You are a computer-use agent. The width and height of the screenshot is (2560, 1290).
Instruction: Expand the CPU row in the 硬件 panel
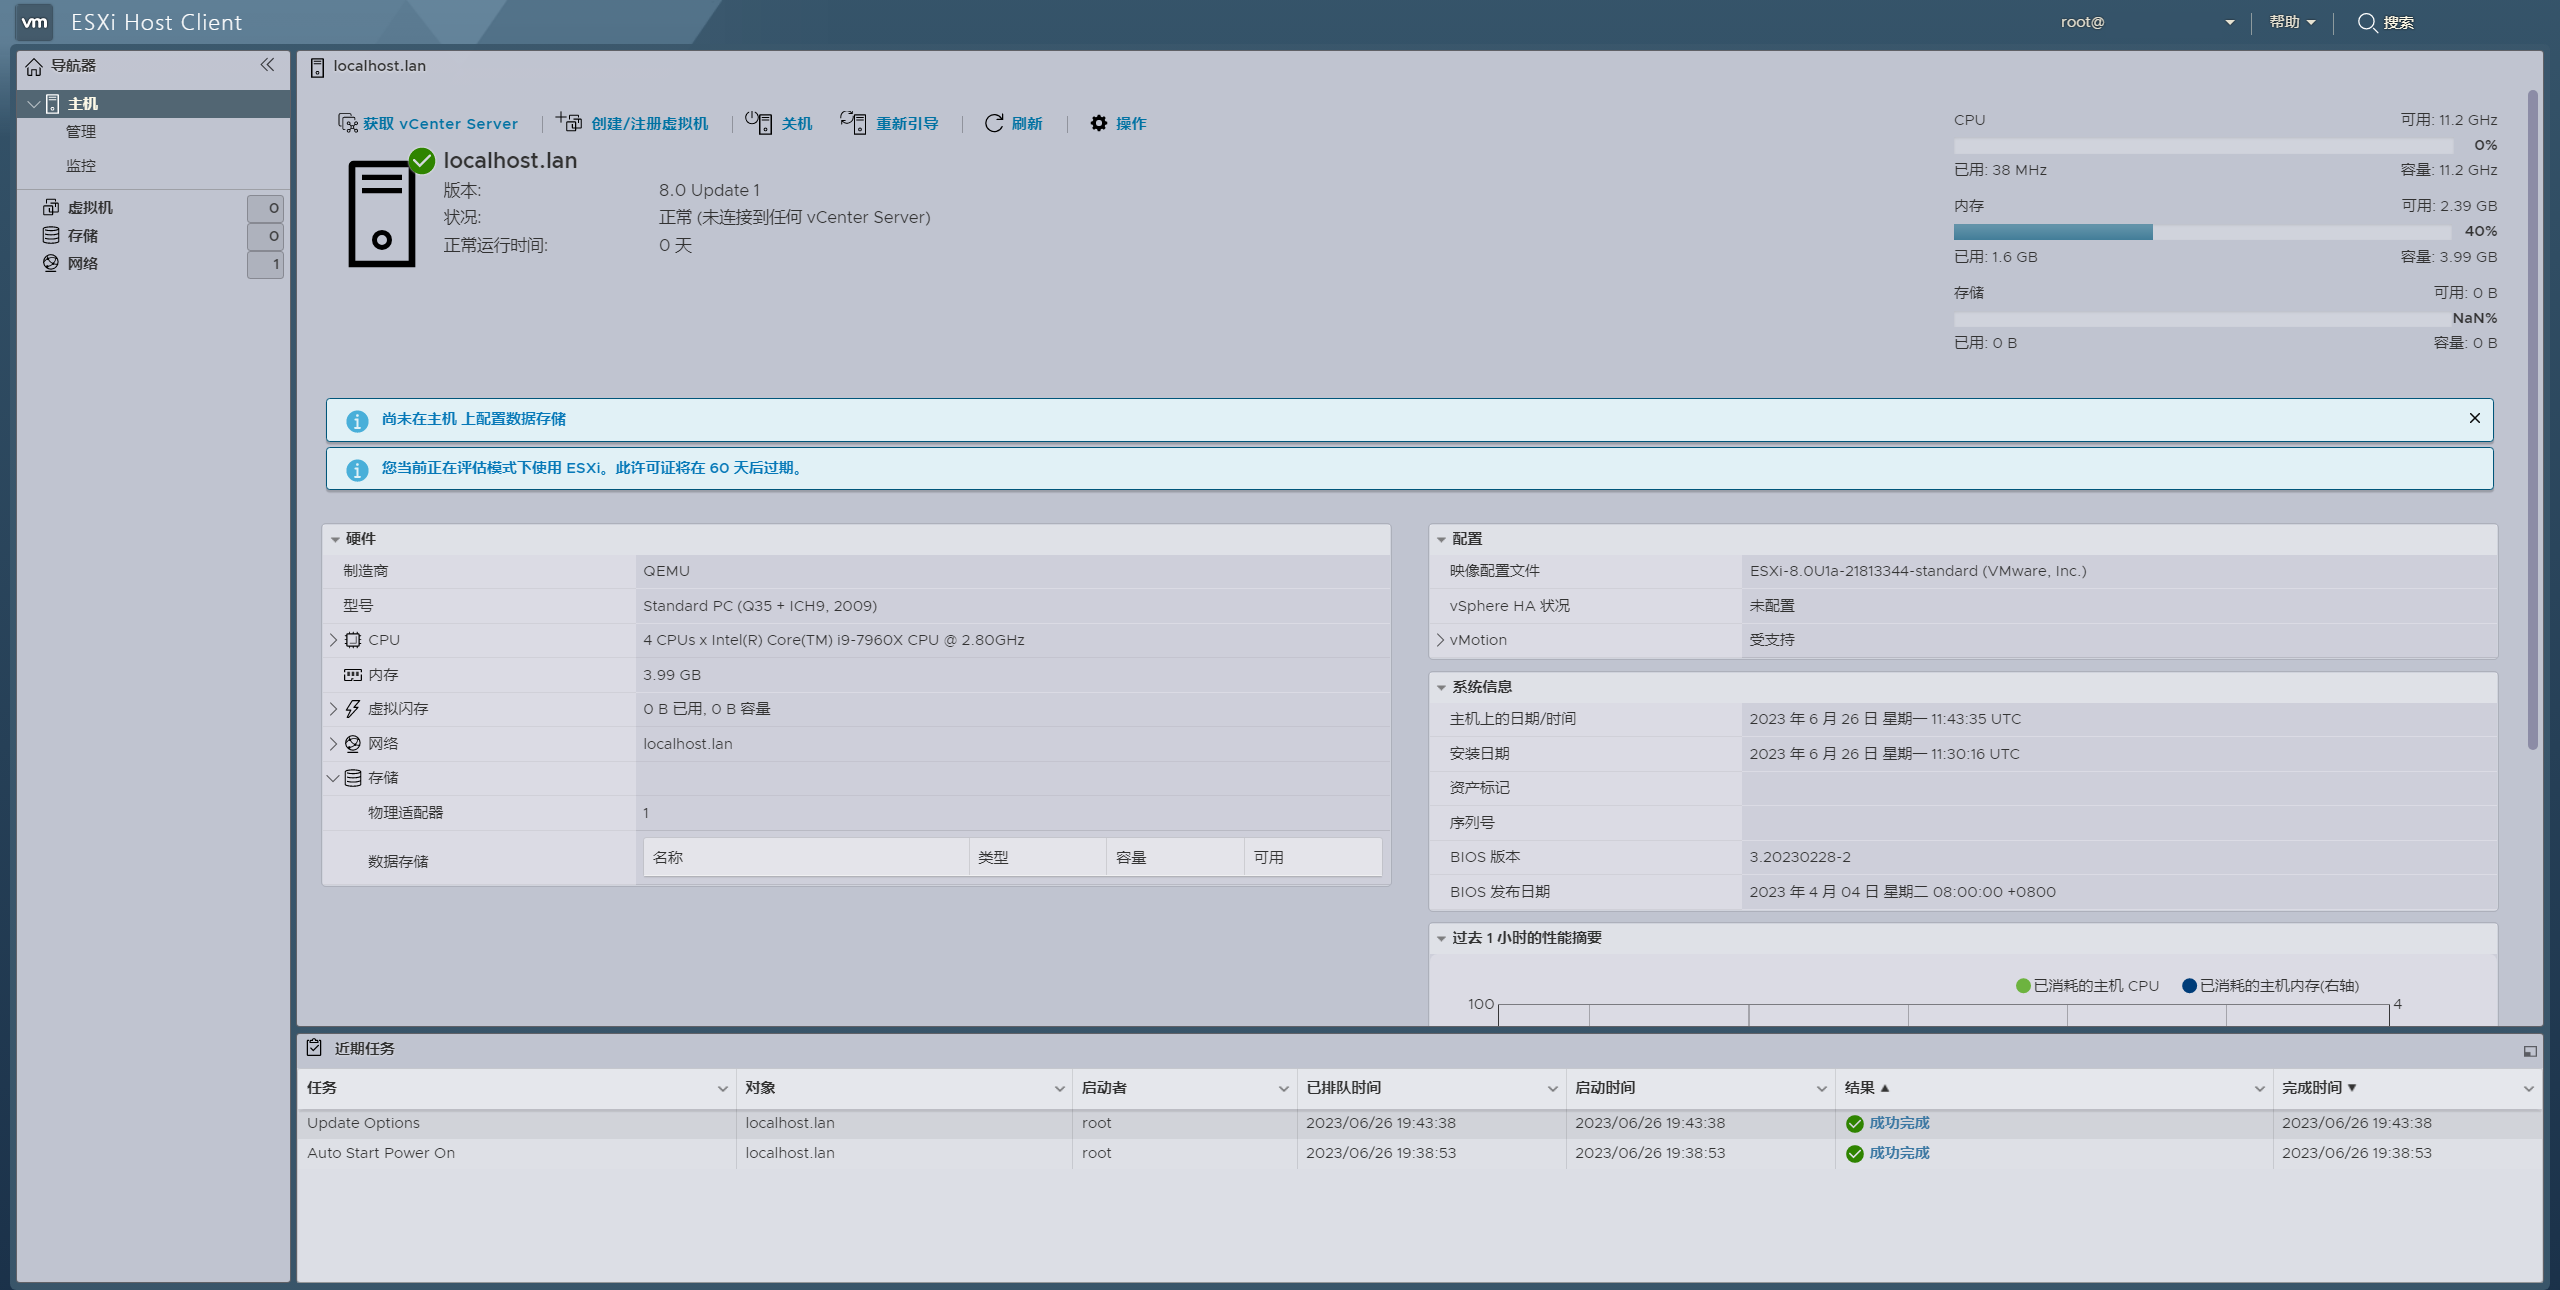[334, 640]
